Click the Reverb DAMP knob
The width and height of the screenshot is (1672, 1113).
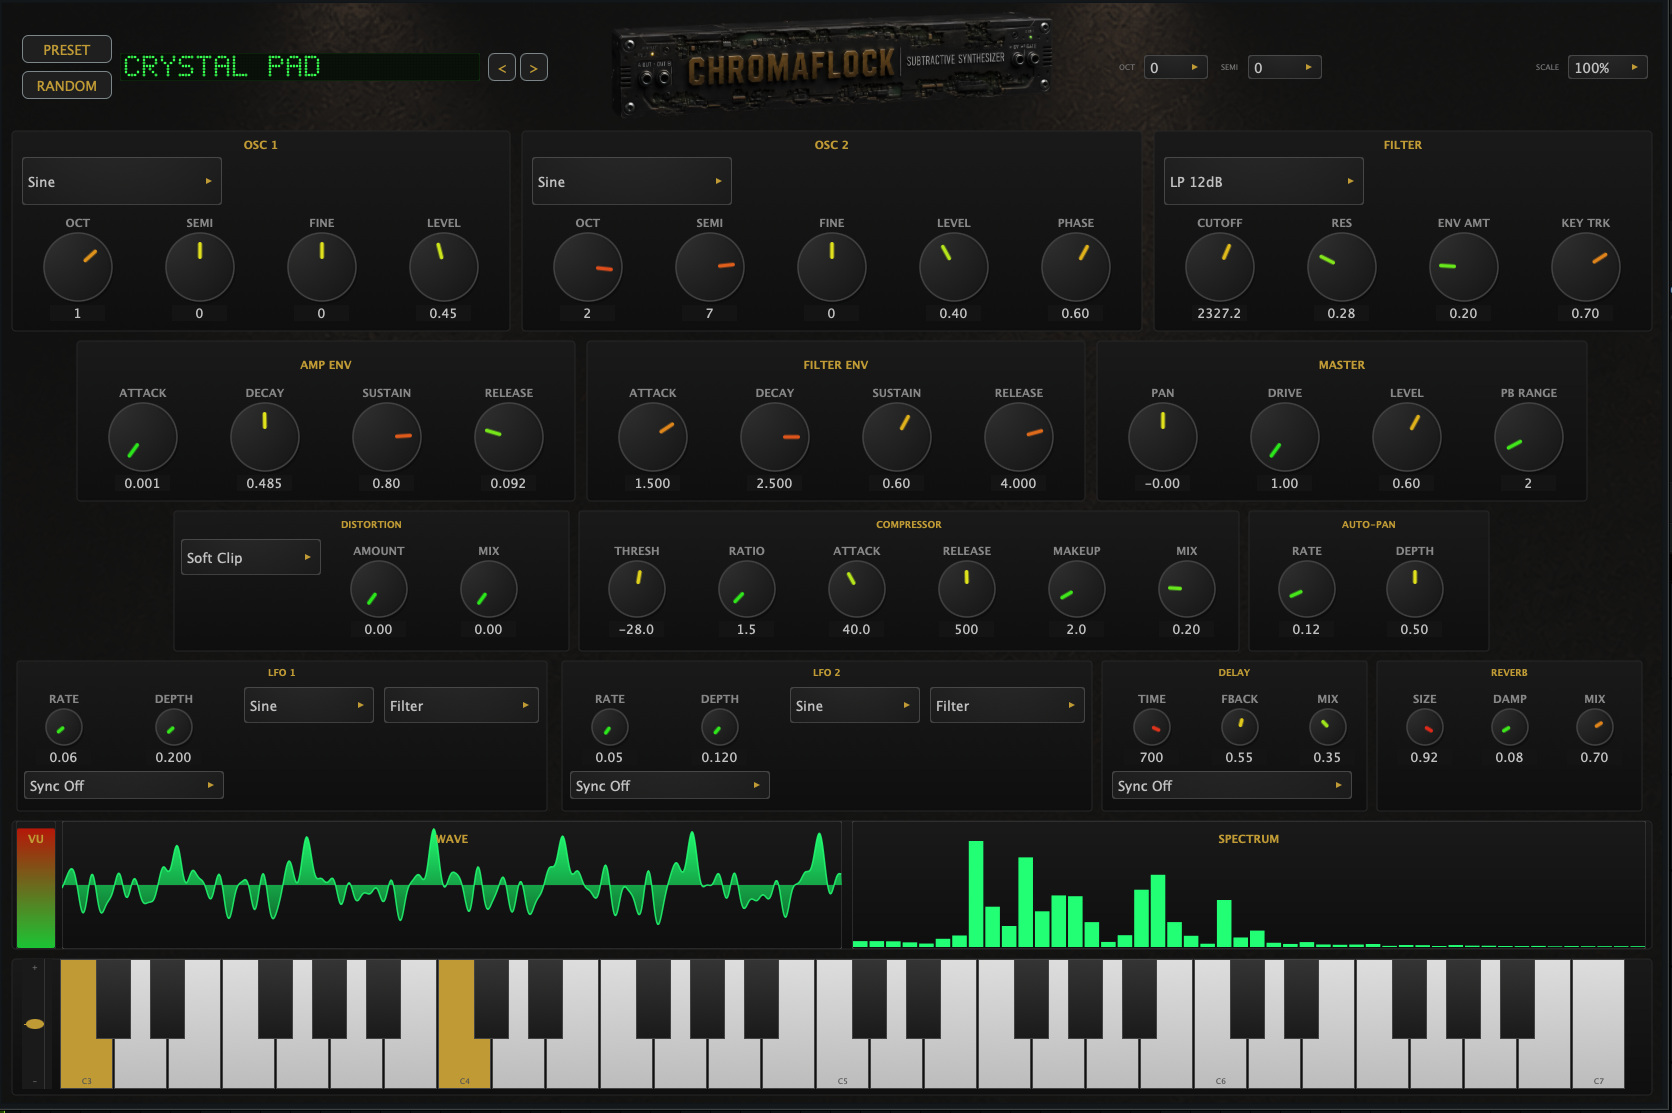(x=1509, y=727)
